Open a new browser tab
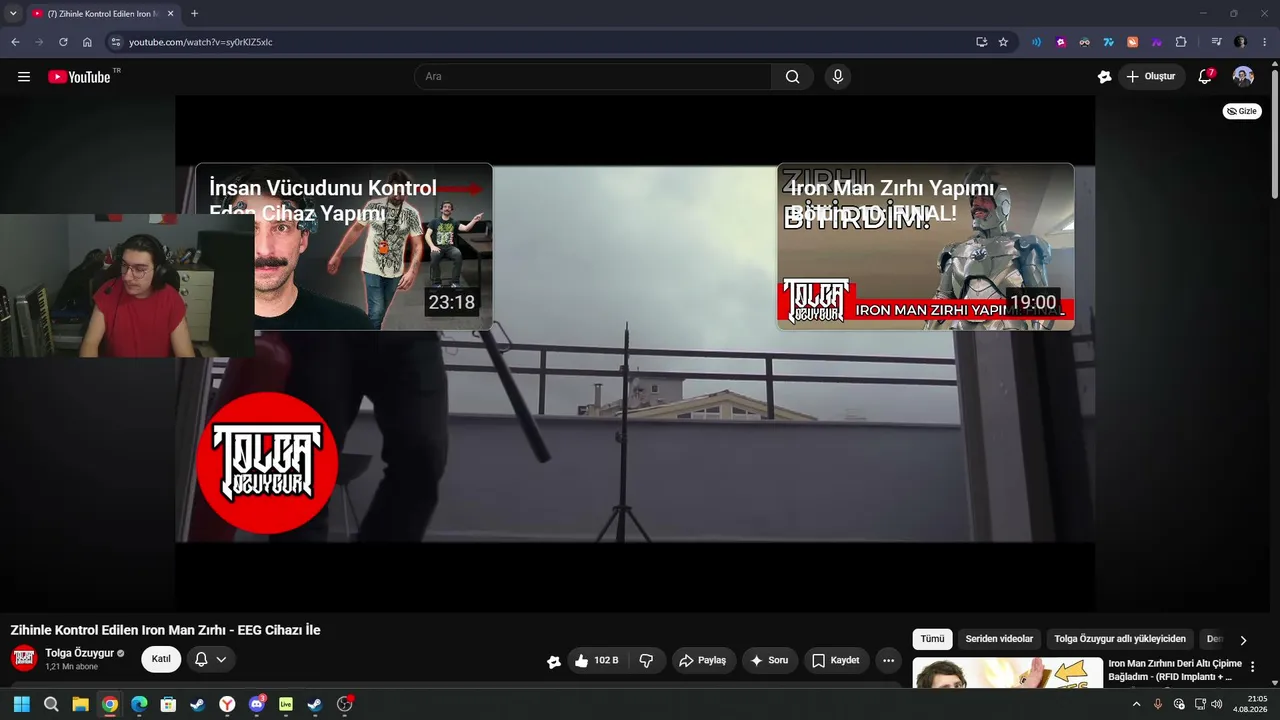The height and width of the screenshot is (720, 1280). (194, 14)
